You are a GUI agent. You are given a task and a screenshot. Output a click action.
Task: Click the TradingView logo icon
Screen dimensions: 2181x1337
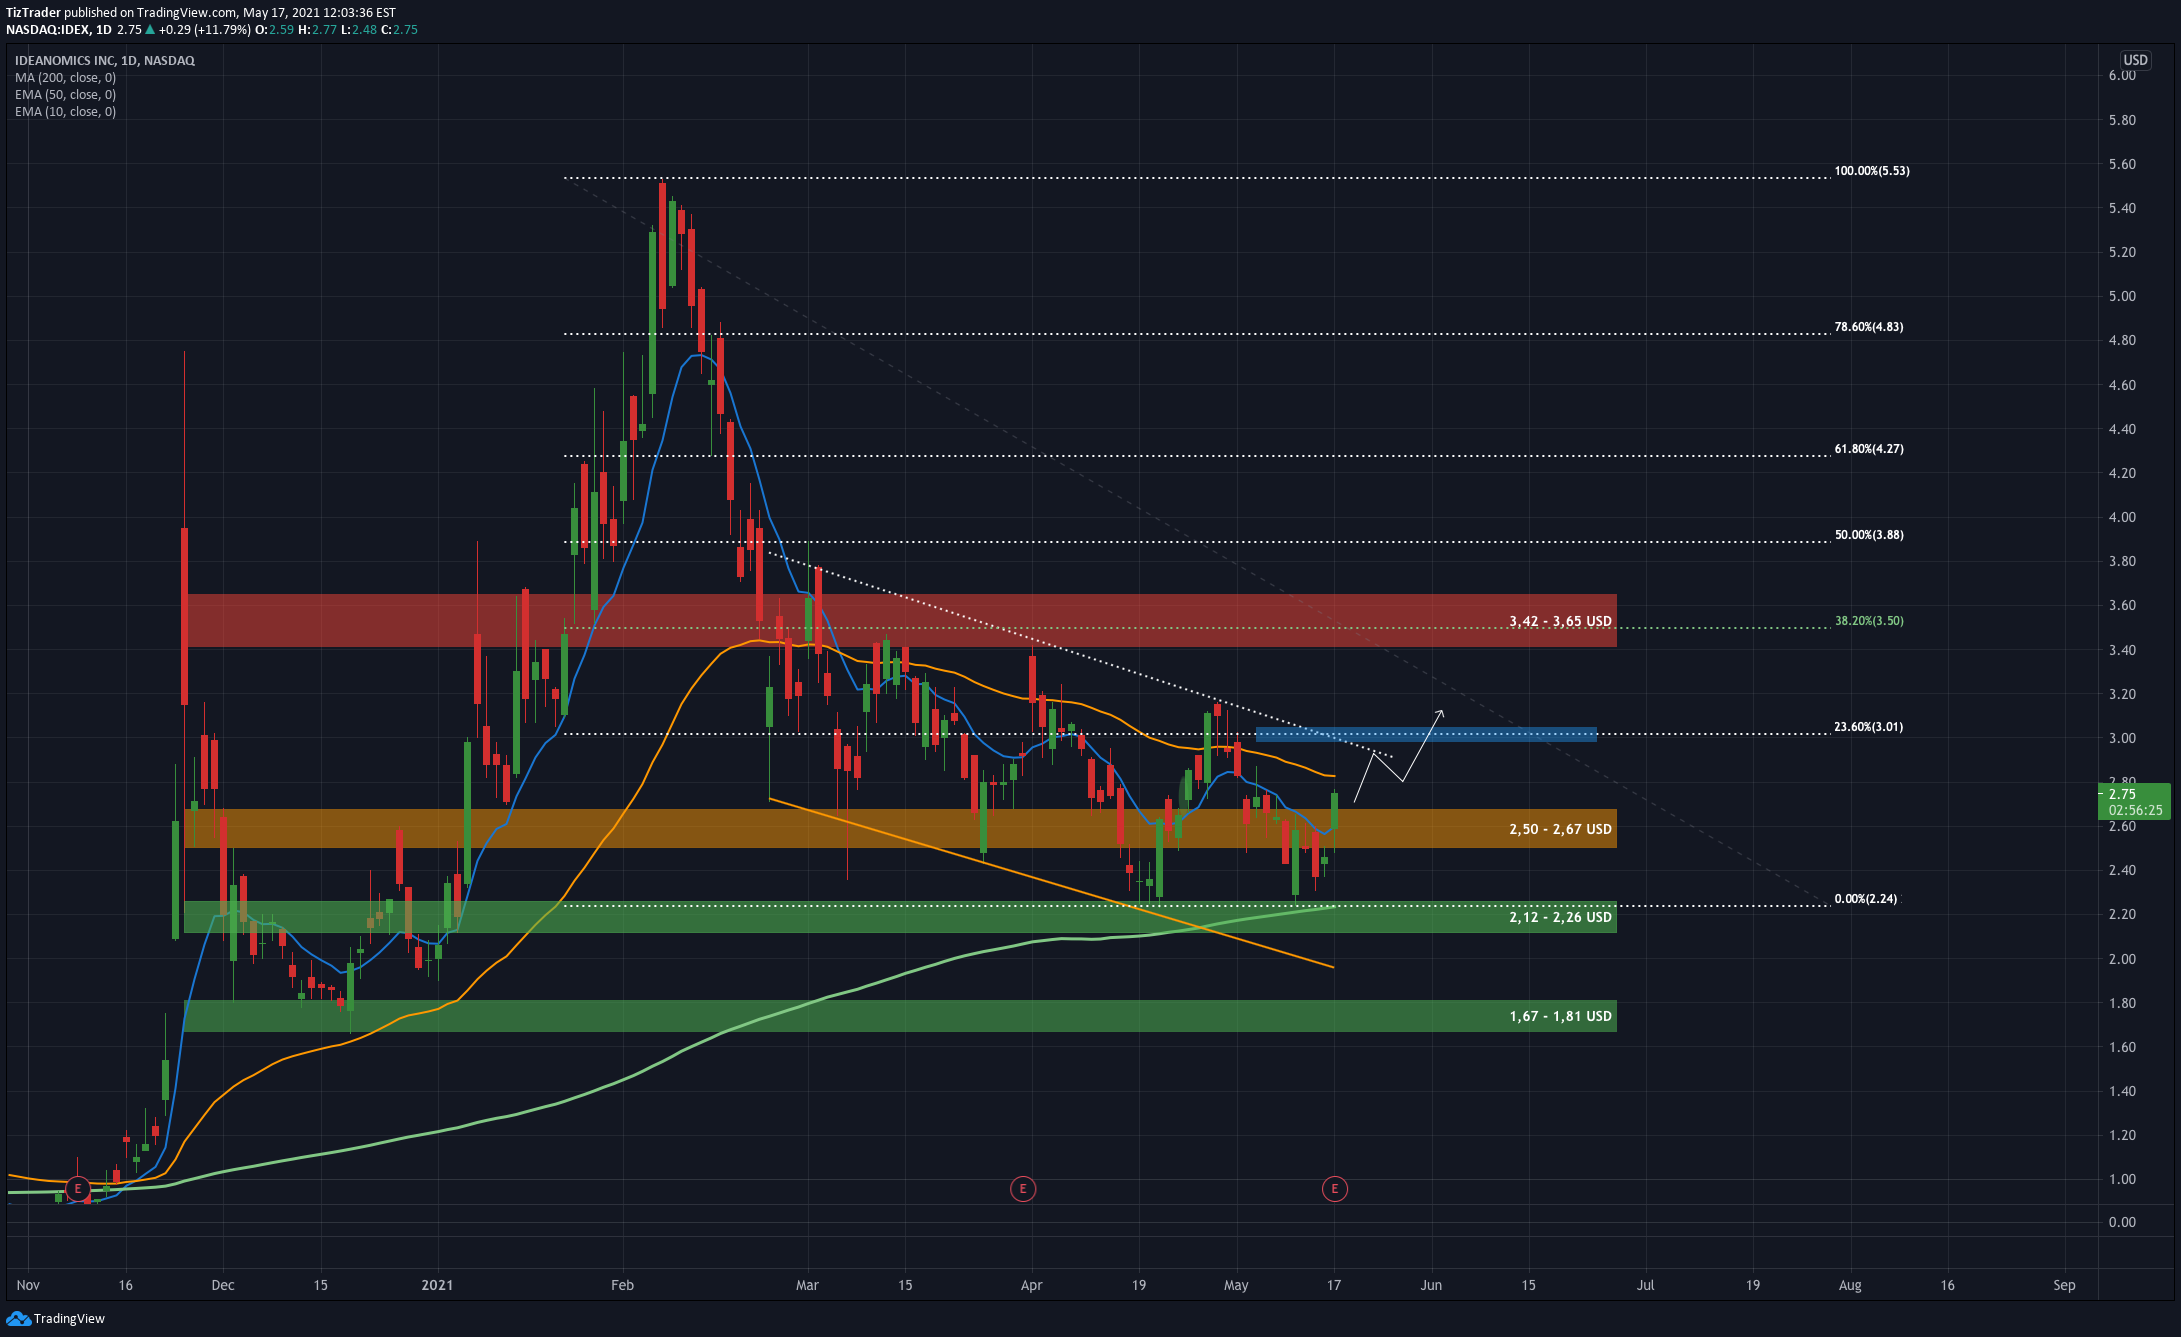18,1318
